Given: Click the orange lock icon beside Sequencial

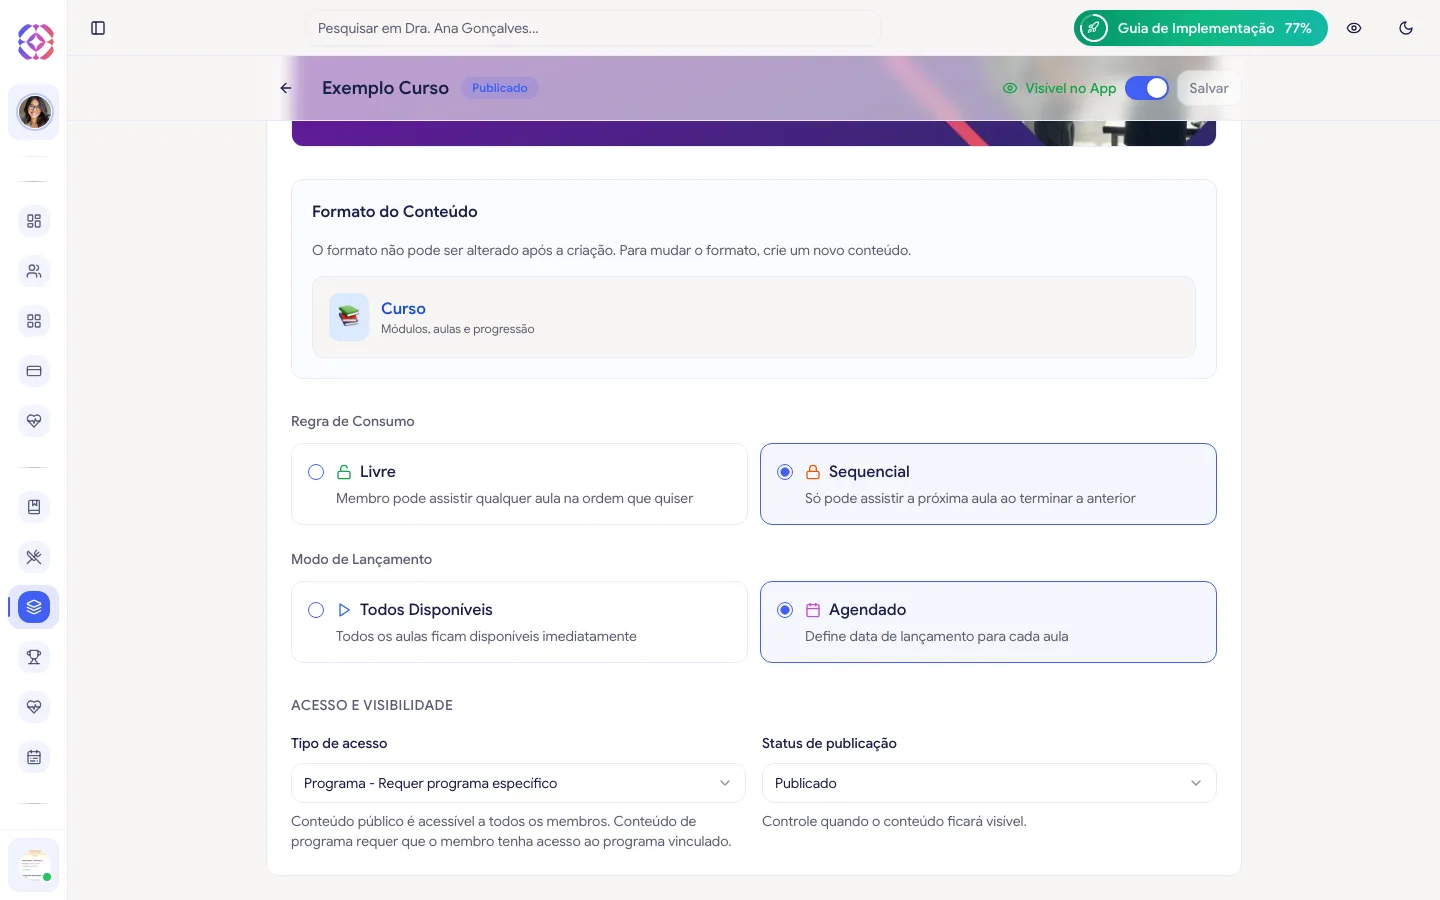Looking at the screenshot, I should point(813,472).
